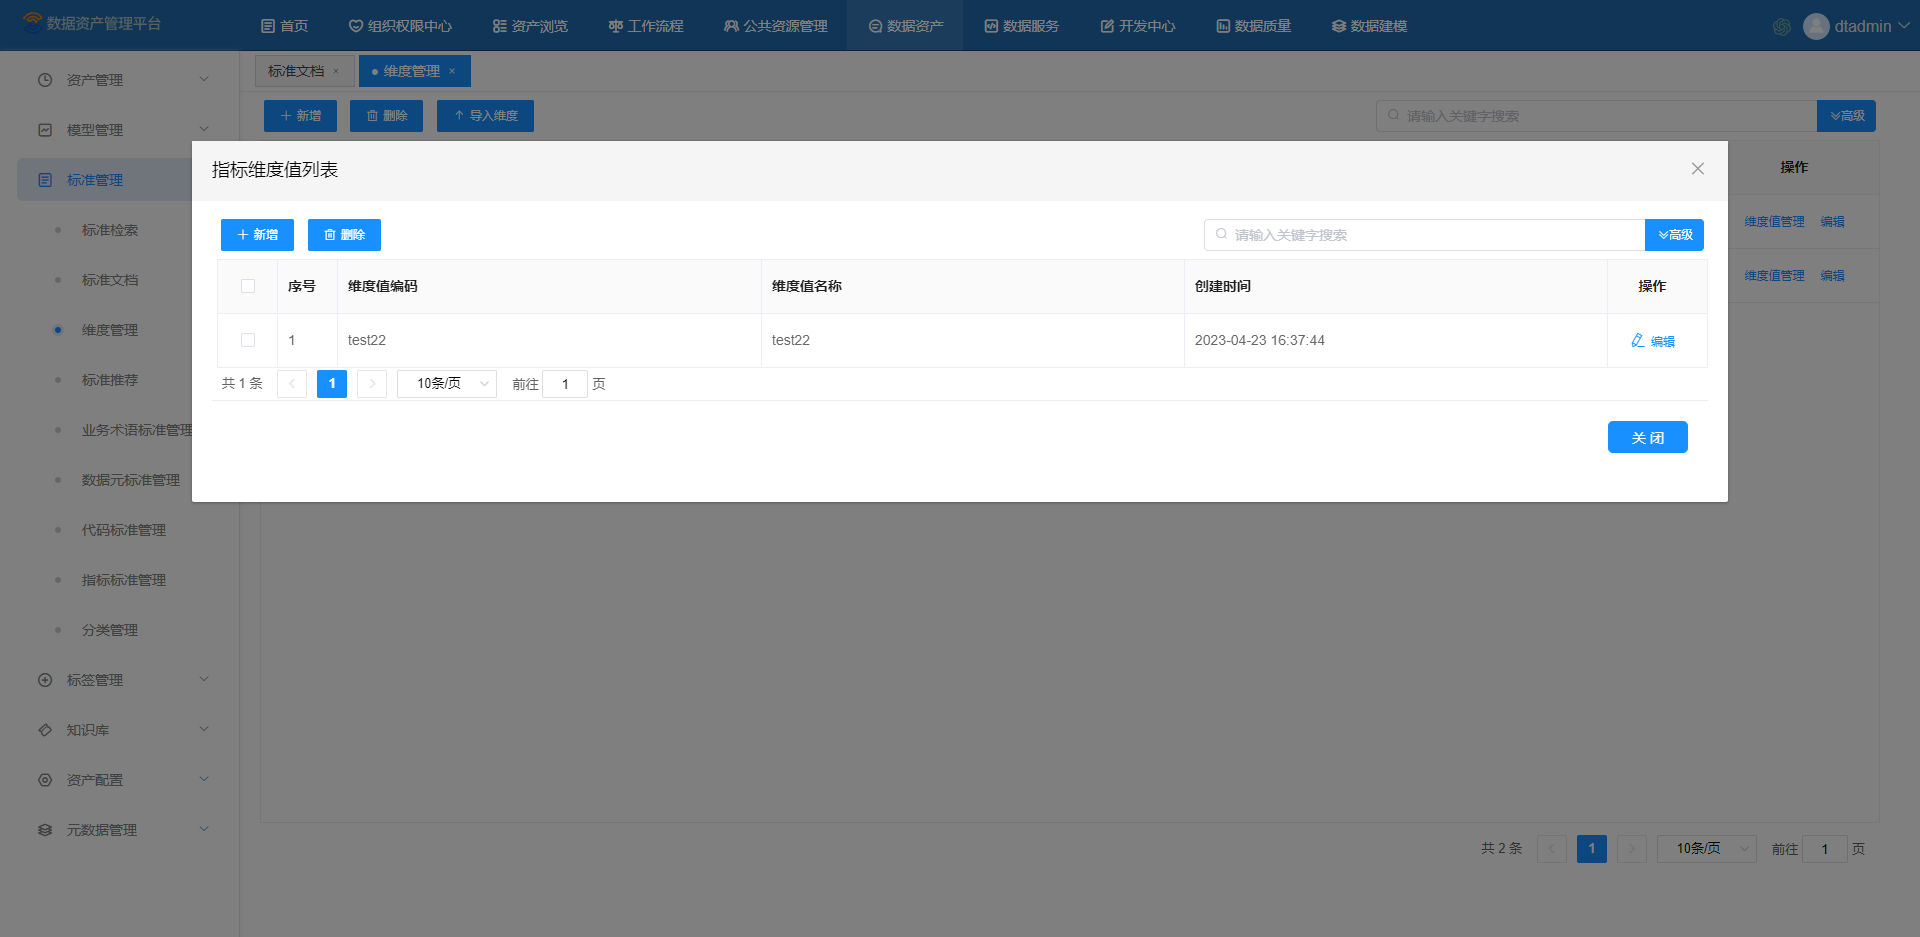The height and width of the screenshot is (937, 1920).
Task: Expand the 高级 advanced search in dialog
Action: [x=1674, y=235]
